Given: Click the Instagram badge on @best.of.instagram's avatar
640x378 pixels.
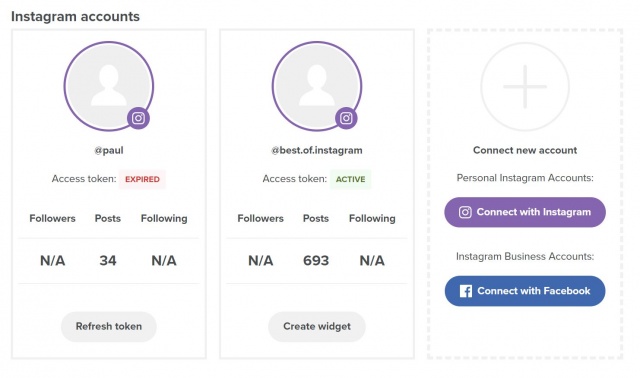Looking at the screenshot, I should pyautogui.click(x=346, y=118).
